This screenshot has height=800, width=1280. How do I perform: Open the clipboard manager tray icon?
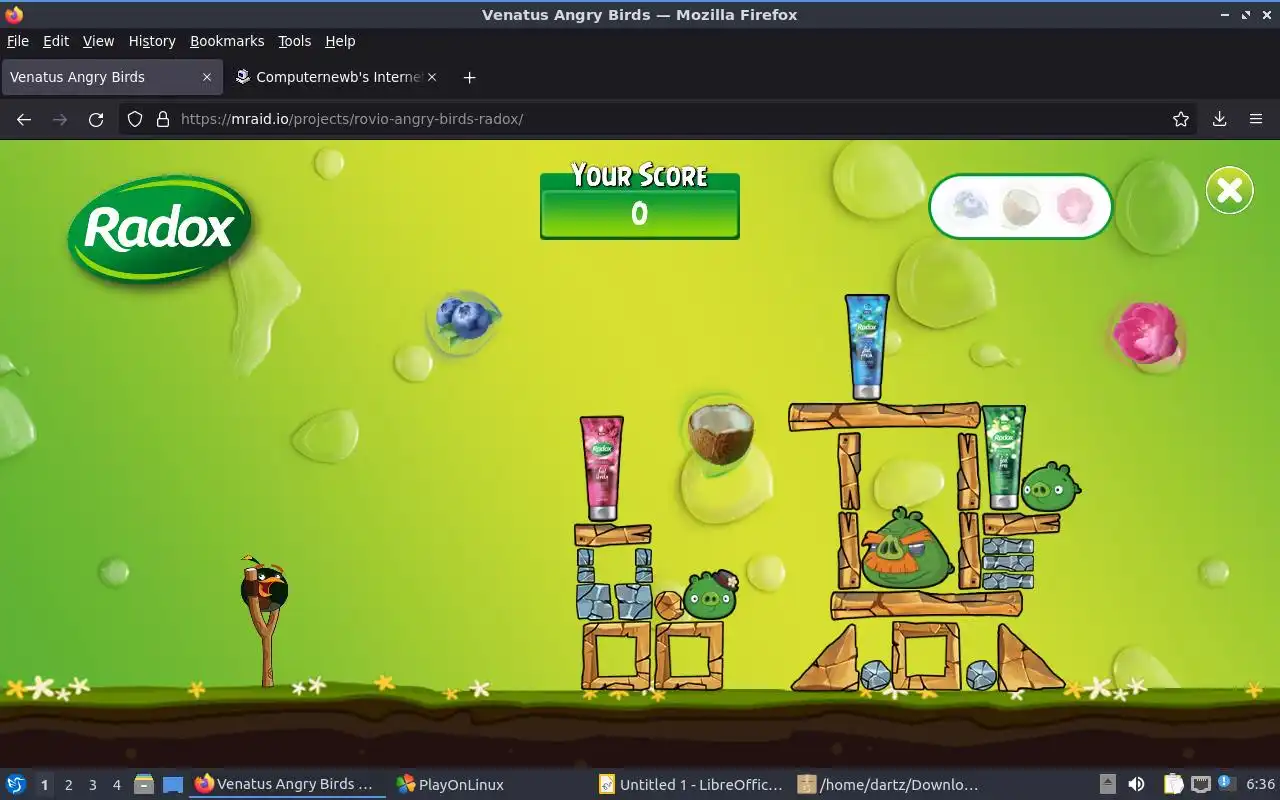(x=1173, y=785)
